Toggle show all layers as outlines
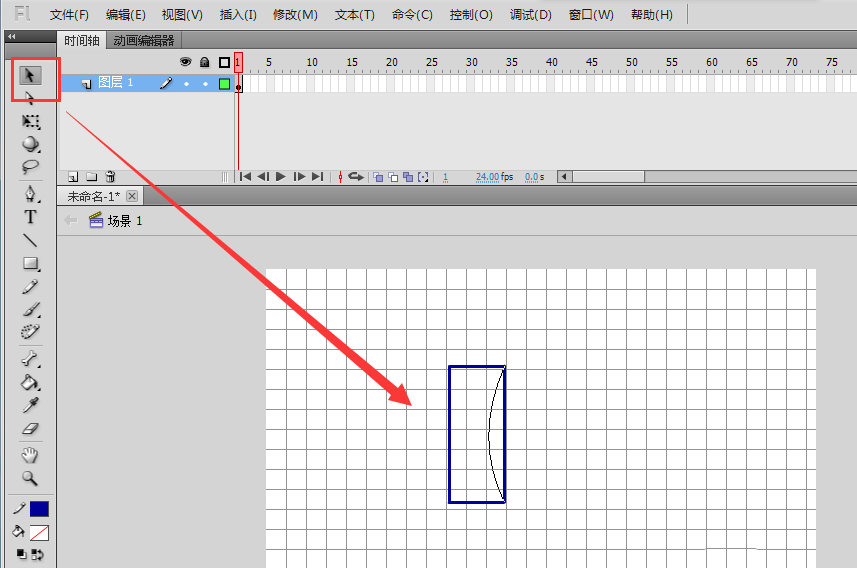This screenshot has width=857, height=568. tap(224, 62)
